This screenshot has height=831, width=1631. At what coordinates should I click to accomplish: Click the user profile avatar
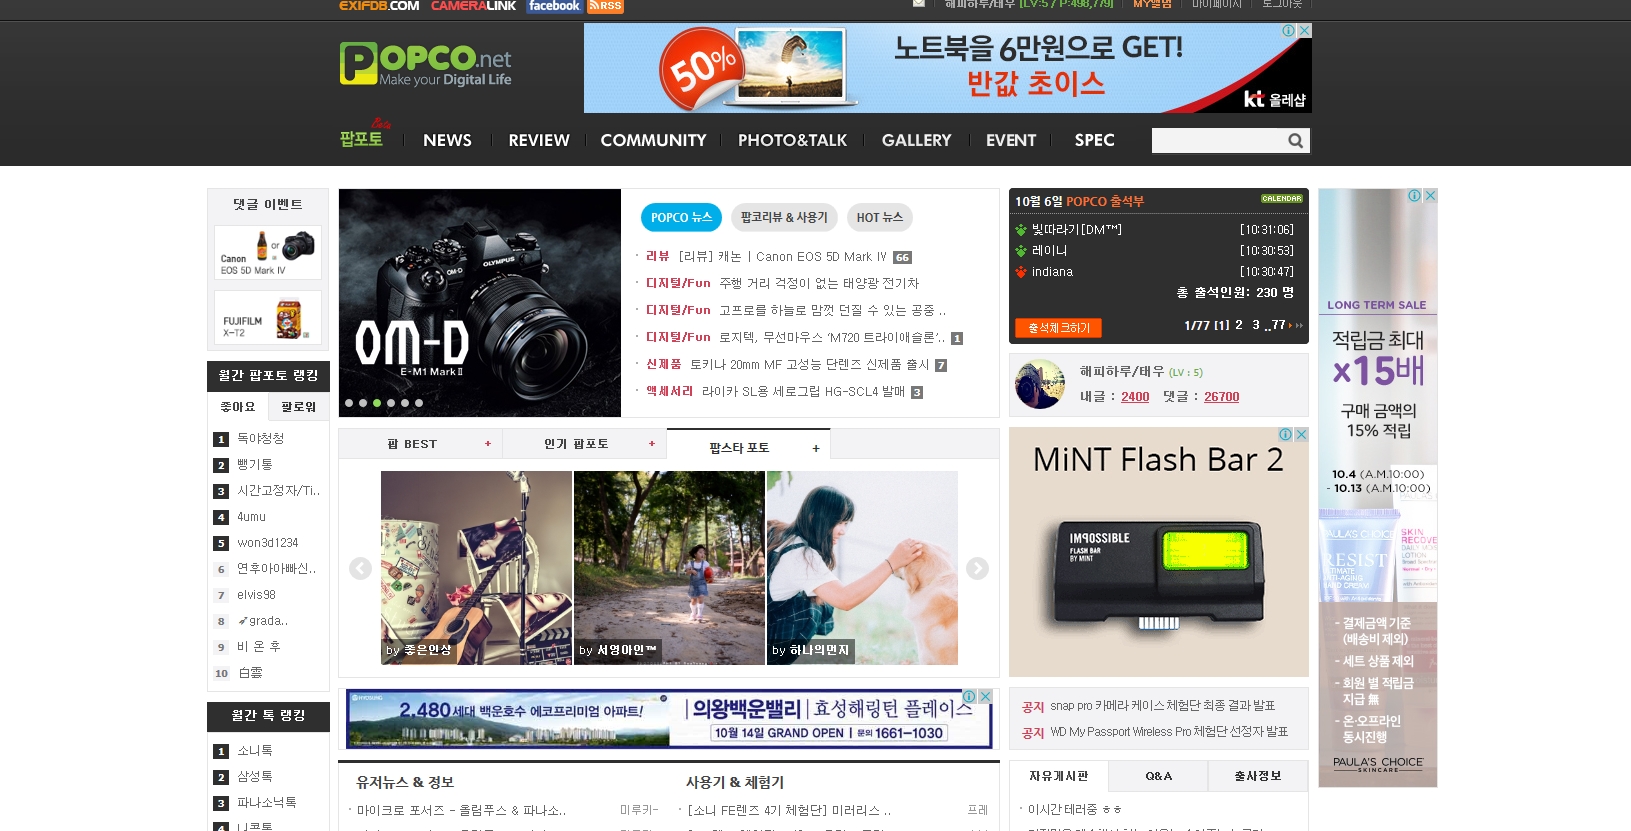(x=1040, y=384)
